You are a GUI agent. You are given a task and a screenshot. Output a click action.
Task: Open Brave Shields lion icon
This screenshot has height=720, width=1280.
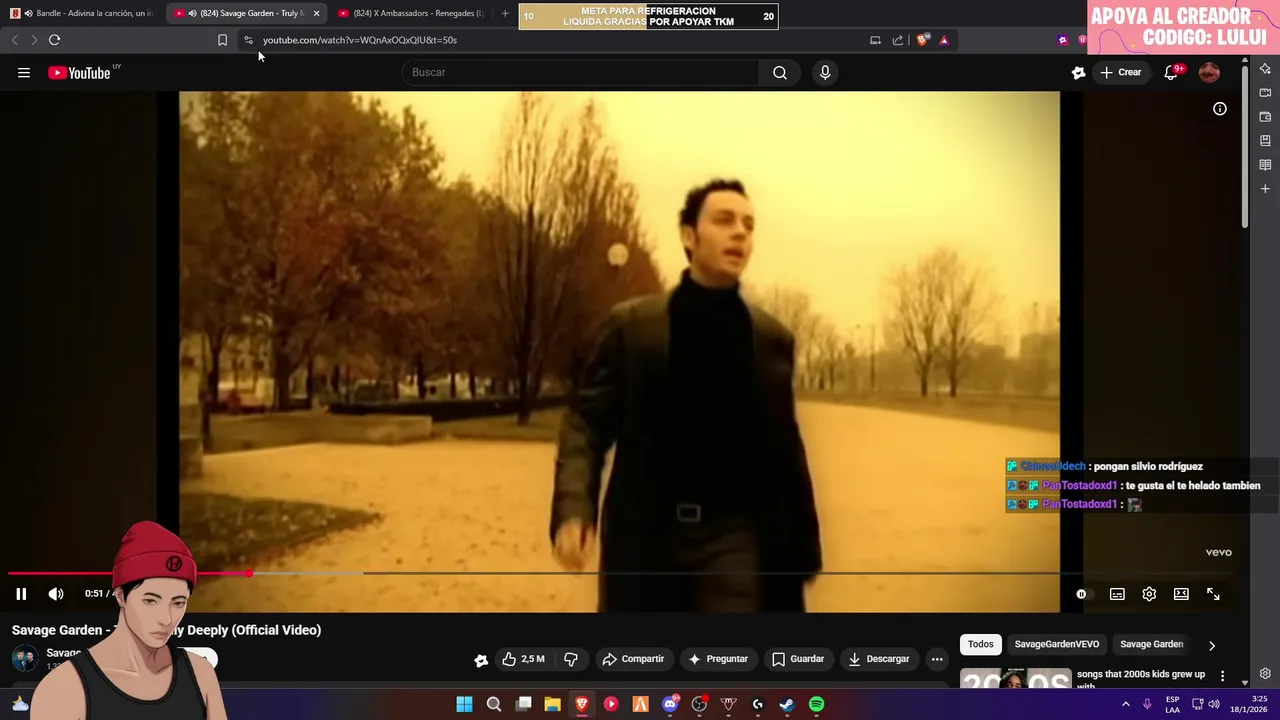pyautogui.click(x=922, y=40)
